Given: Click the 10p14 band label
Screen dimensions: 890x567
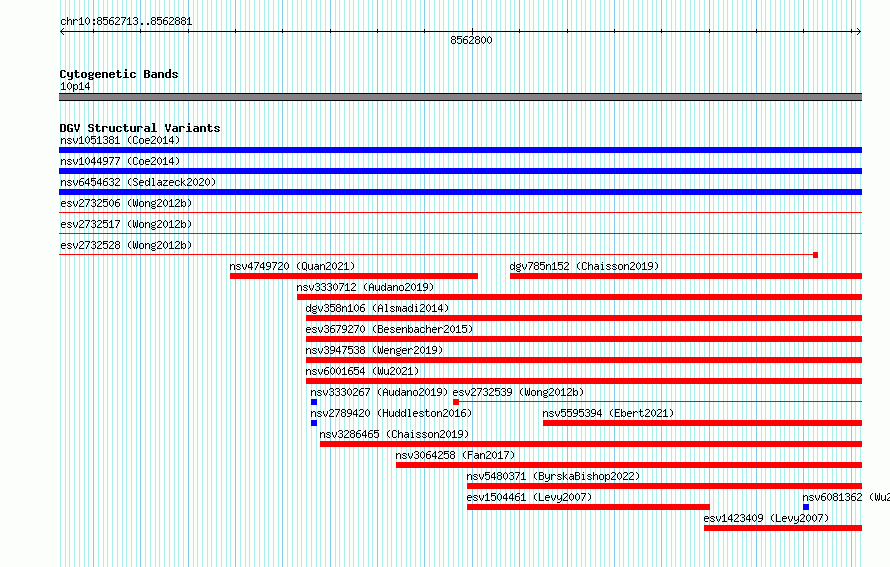Looking at the screenshot, I should coord(75,86).
